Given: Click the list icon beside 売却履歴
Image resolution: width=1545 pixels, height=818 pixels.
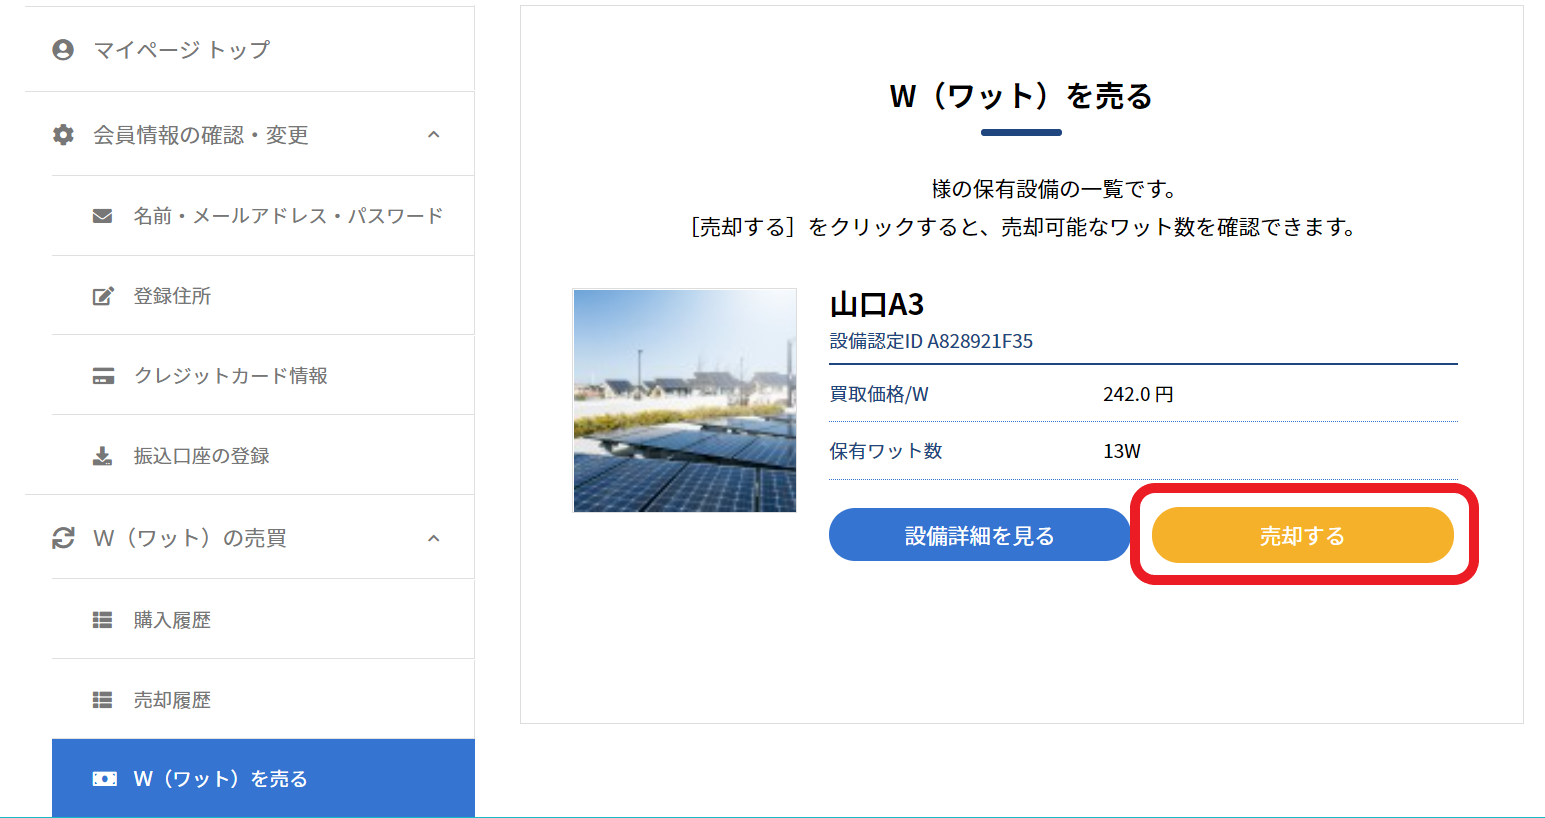Looking at the screenshot, I should [102, 700].
